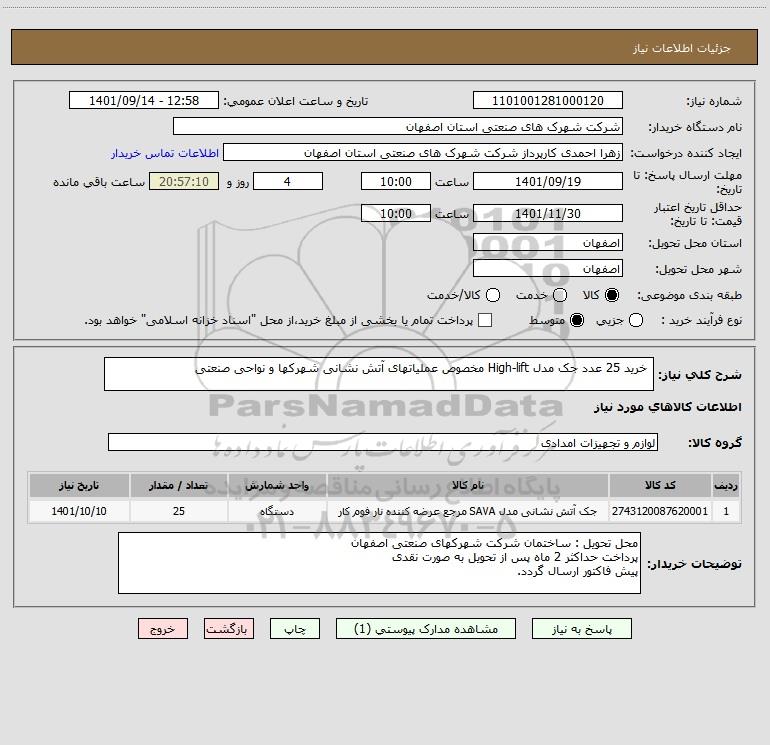Click the چاپ print button
This screenshot has width=770, height=745.
295,629
